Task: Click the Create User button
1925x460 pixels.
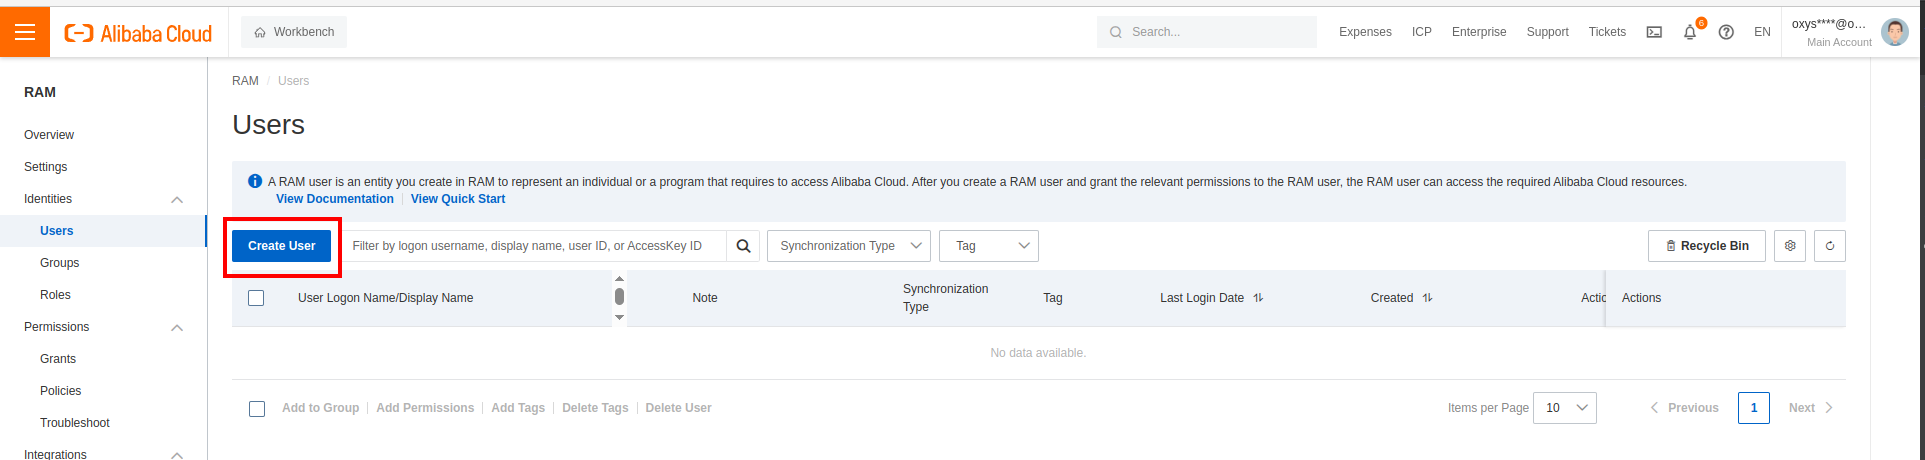Action: pos(281,246)
